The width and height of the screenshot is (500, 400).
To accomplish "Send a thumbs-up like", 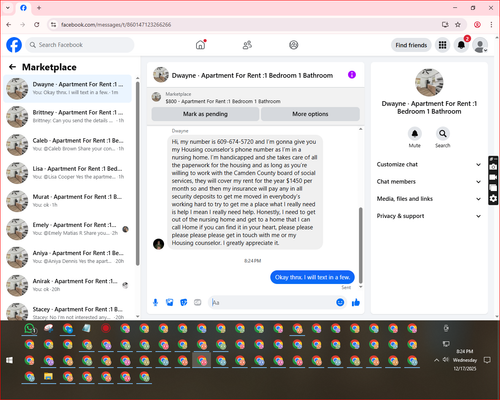I will pyautogui.click(x=356, y=302).
